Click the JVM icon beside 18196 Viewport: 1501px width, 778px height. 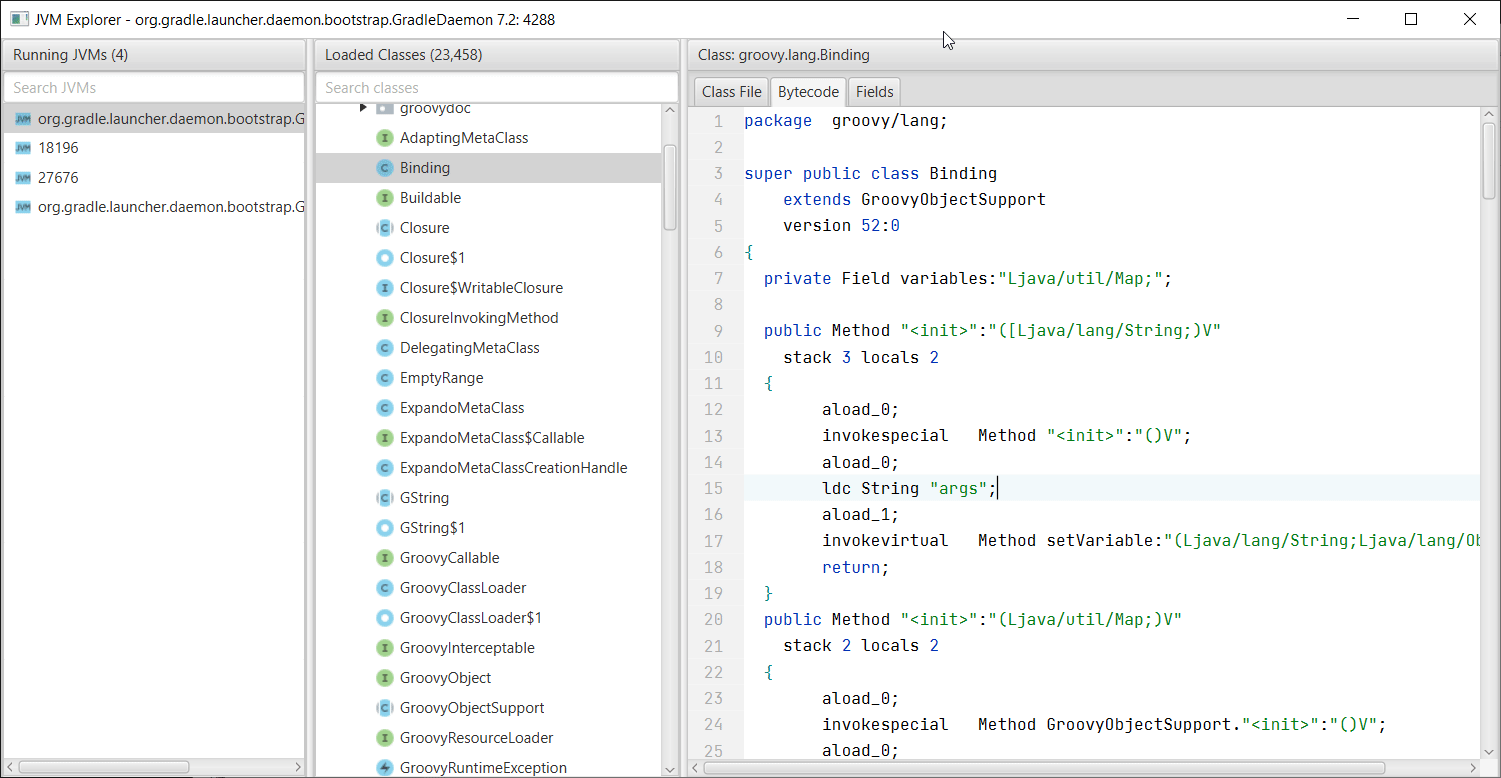(x=23, y=148)
